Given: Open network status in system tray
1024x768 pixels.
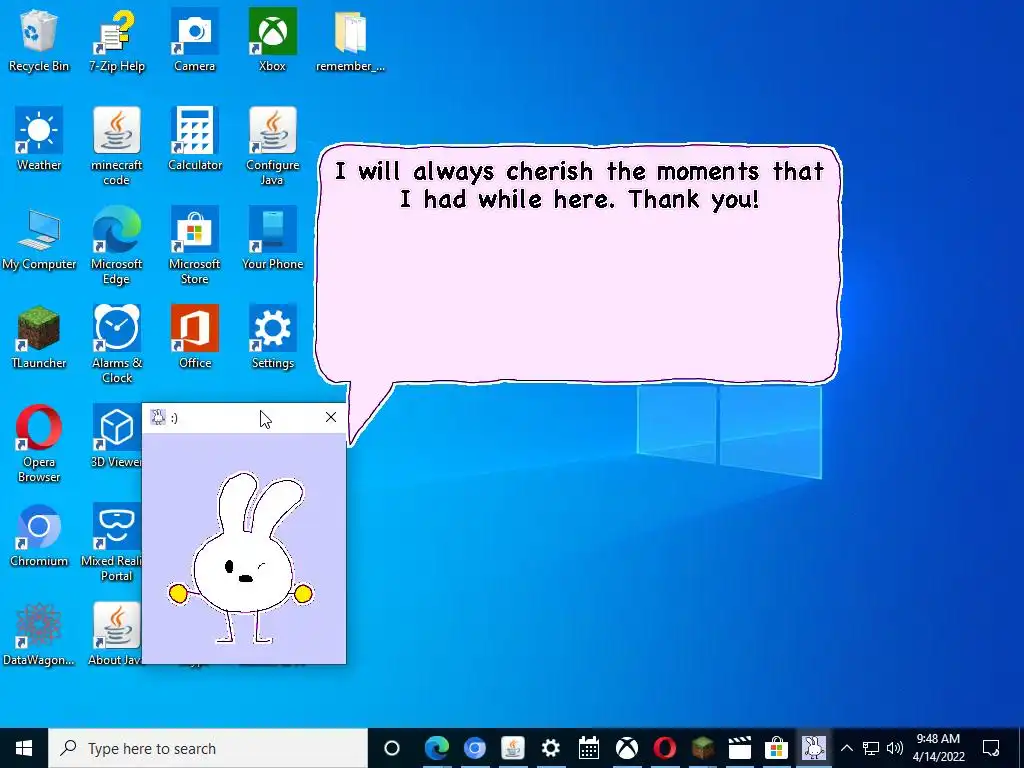Looking at the screenshot, I should pos(871,748).
